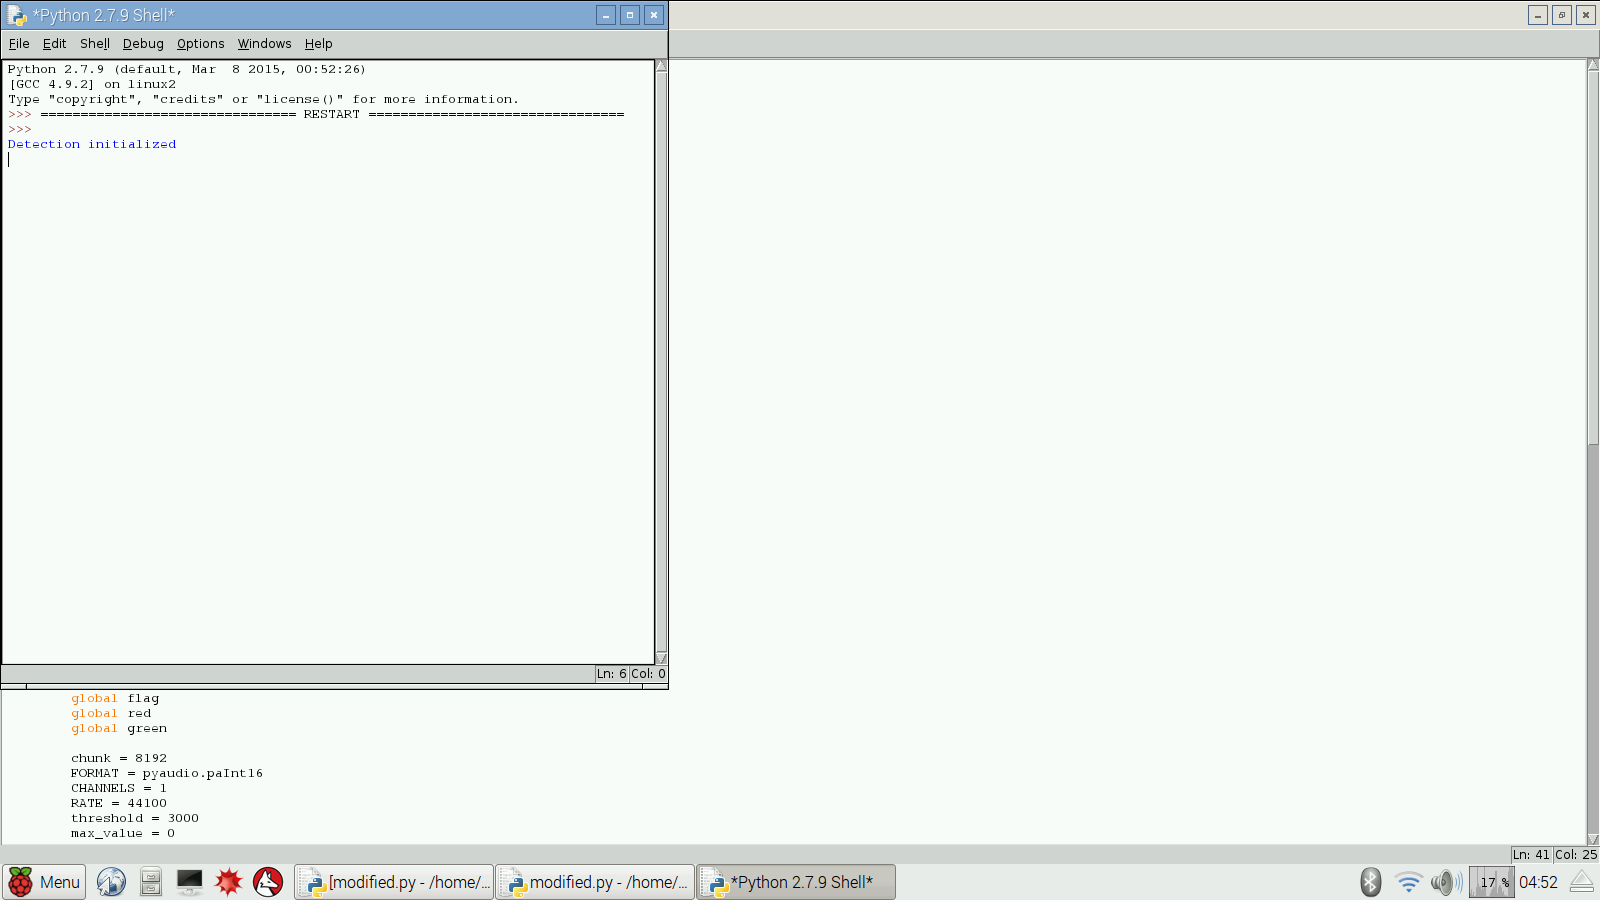Open the WiFi network tray icon
The height and width of the screenshot is (900, 1600).
pos(1409,882)
